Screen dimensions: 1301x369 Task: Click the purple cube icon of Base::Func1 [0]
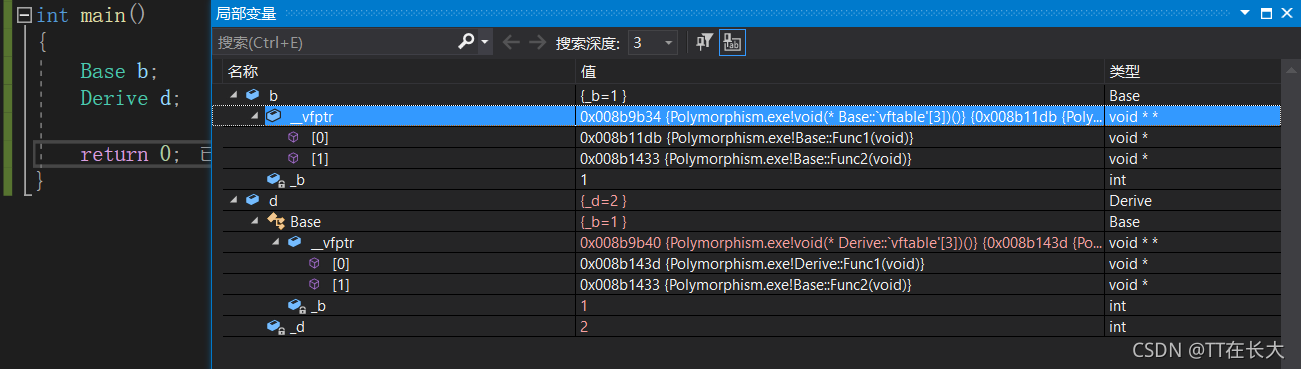coord(293,137)
